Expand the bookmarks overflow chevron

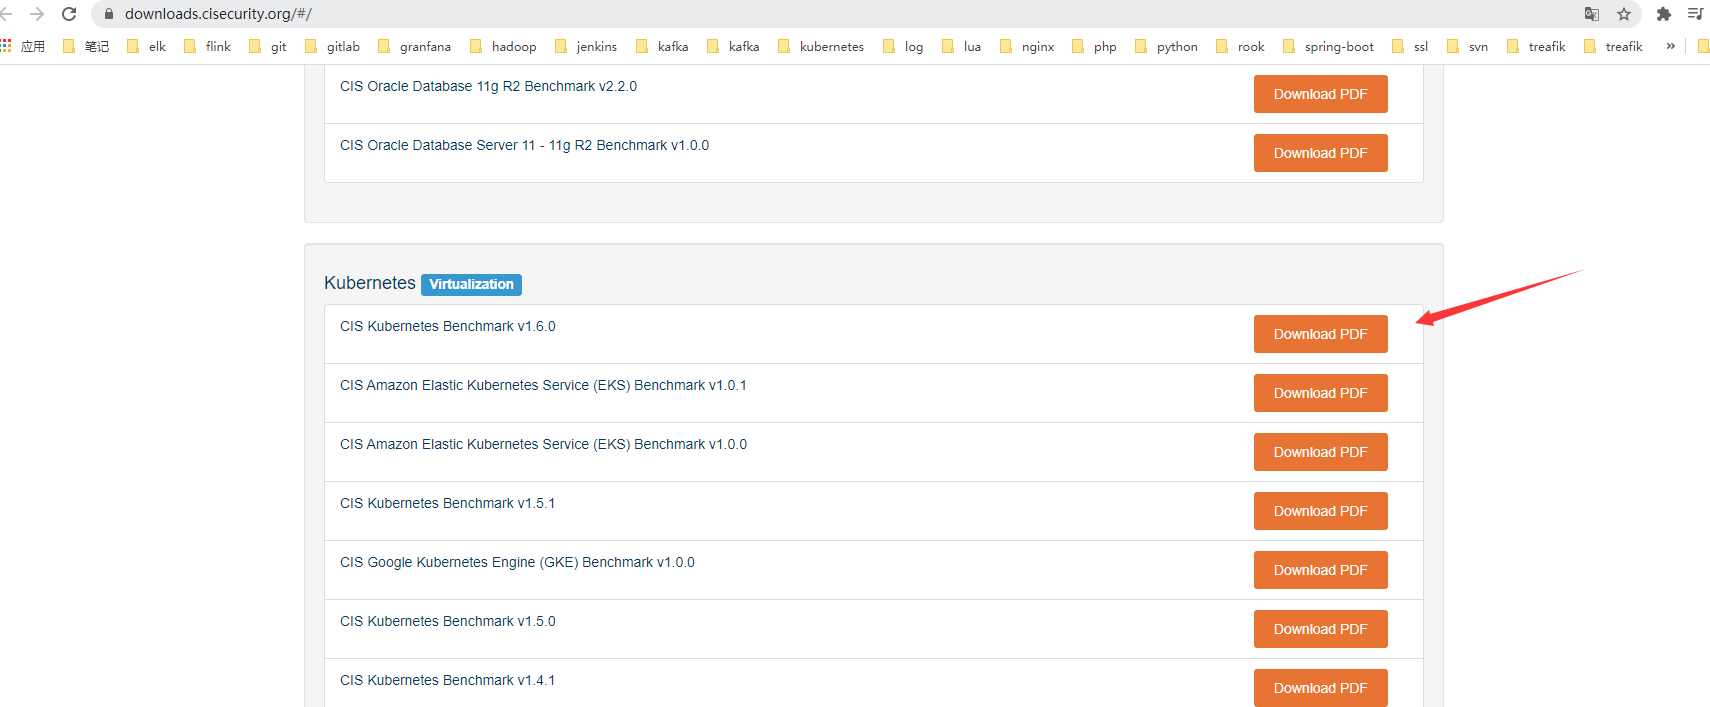coord(1670,46)
